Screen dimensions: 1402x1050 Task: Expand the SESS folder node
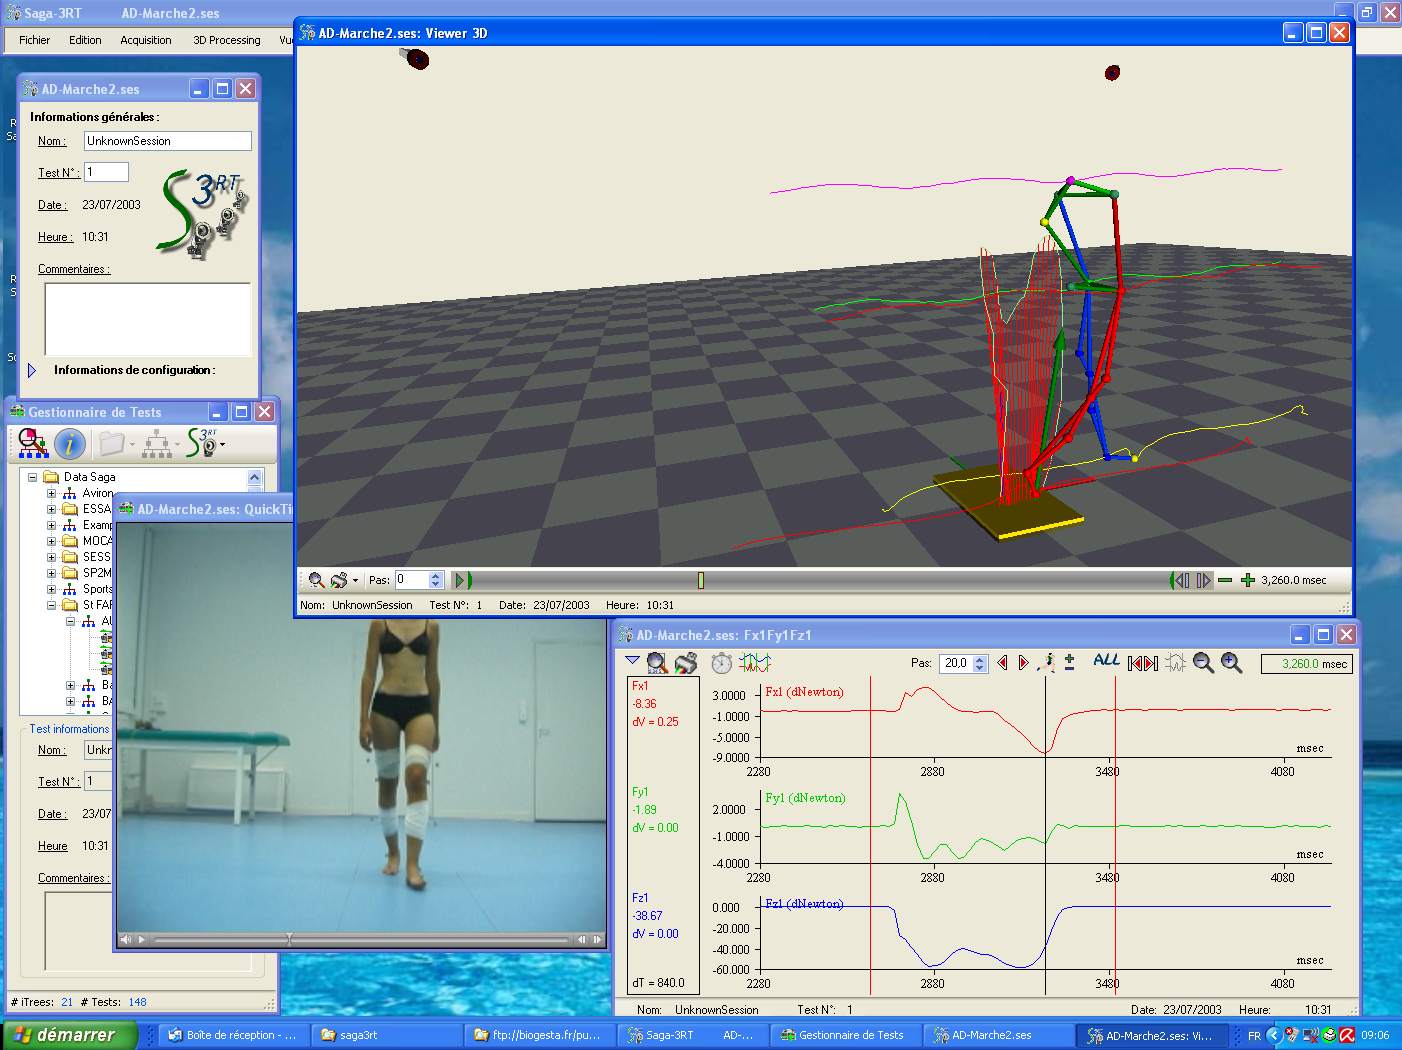pos(51,557)
